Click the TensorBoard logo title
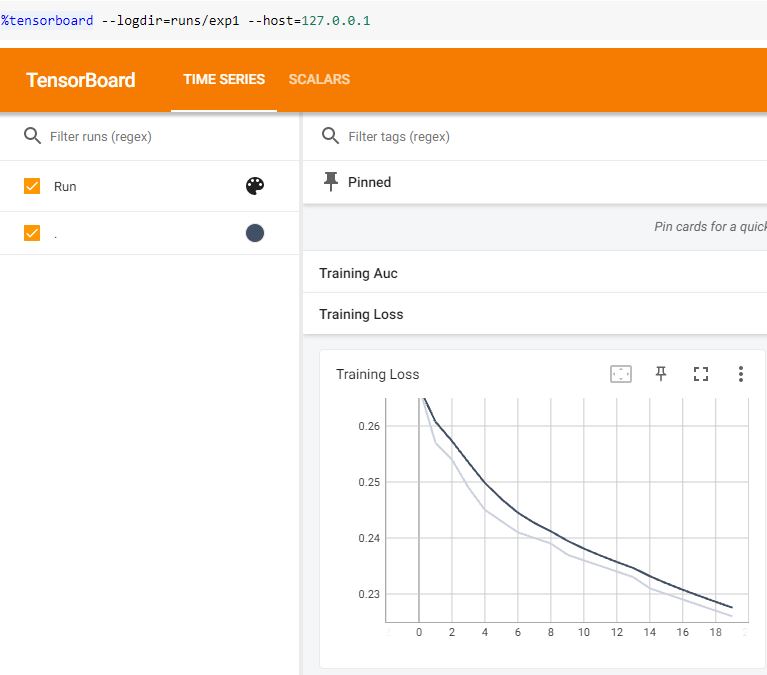Image resolution: width=767 pixels, height=675 pixels. (81, 80)
